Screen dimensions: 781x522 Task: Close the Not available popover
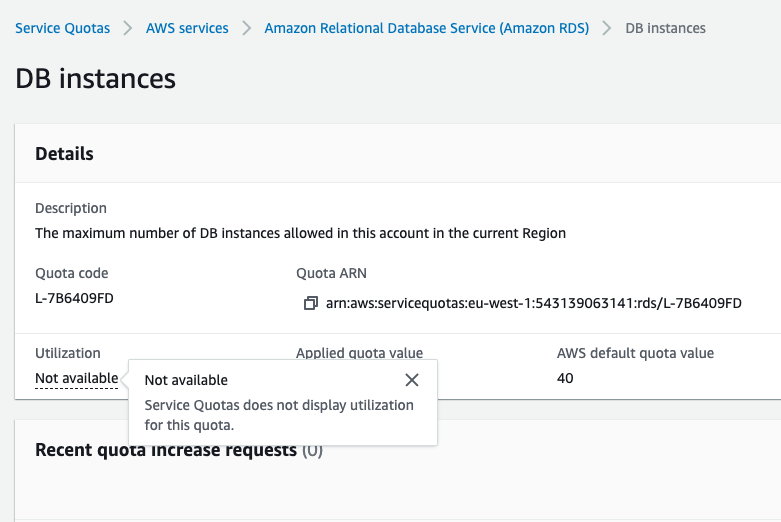click(x=411, y=380)
